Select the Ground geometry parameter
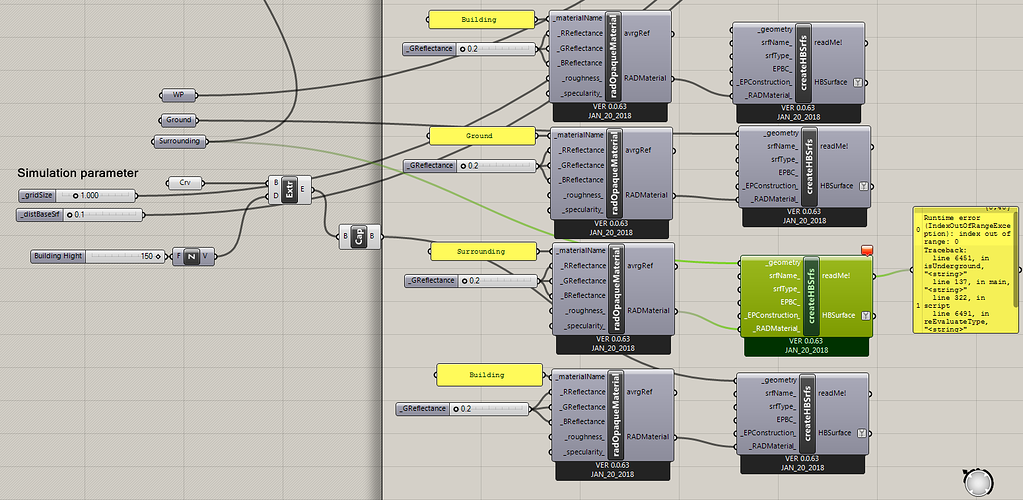This screenshot has height=500, width=1023. (178, 120)
